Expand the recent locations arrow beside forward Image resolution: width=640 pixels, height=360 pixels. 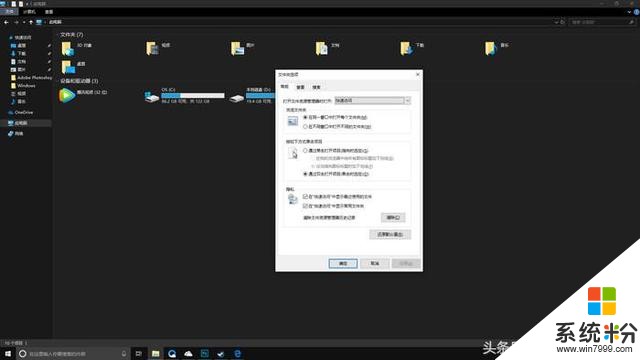pos(24,22)
